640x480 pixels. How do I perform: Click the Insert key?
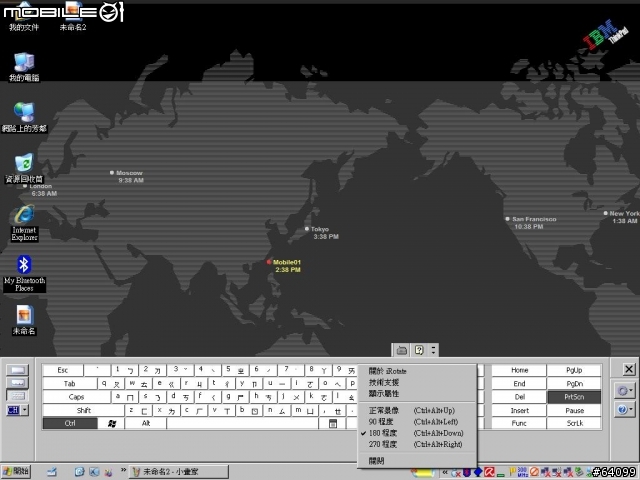pos(519,410)
